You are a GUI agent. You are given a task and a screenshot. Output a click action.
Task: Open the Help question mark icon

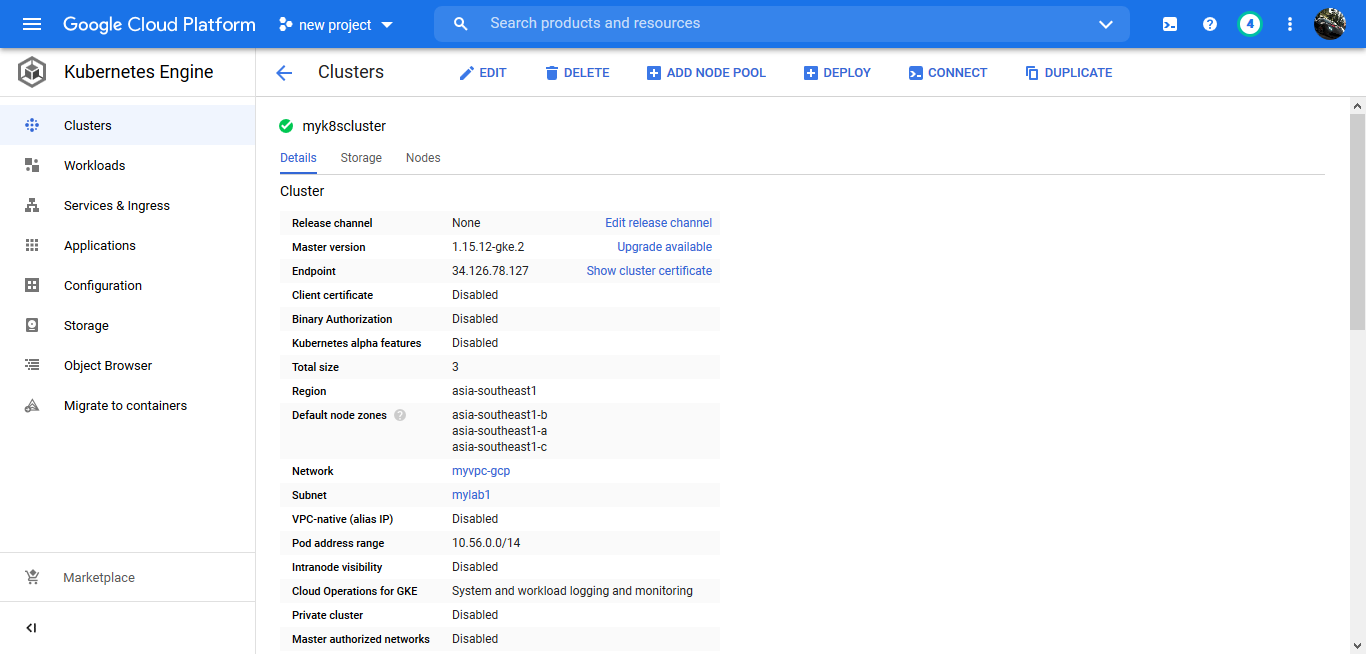[x=1210, y=24]
